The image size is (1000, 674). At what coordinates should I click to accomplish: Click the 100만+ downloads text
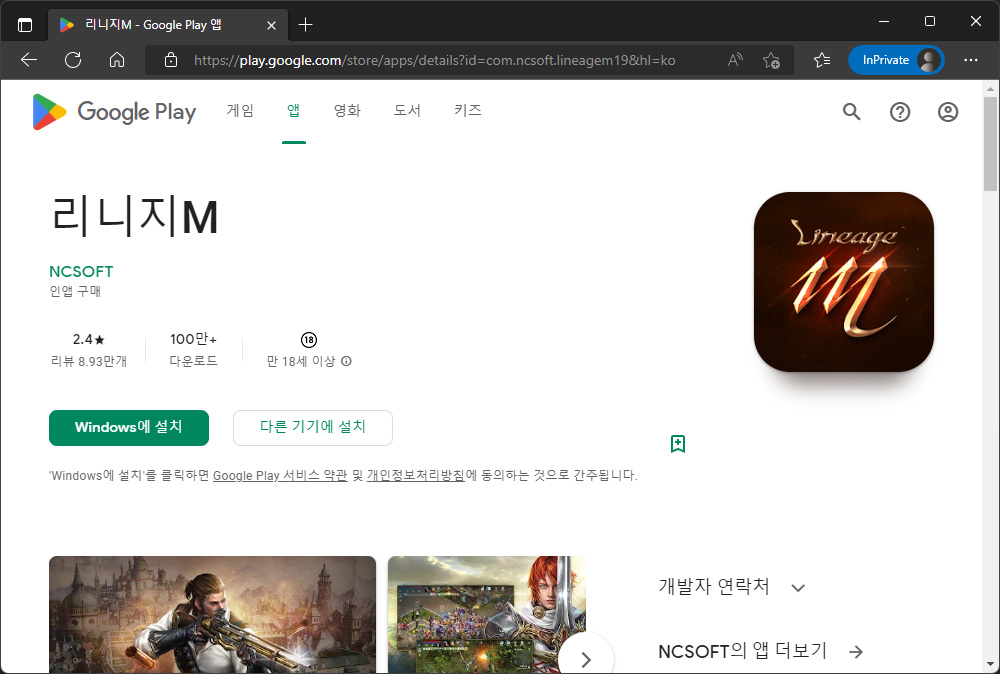click(x=193, y=339)
